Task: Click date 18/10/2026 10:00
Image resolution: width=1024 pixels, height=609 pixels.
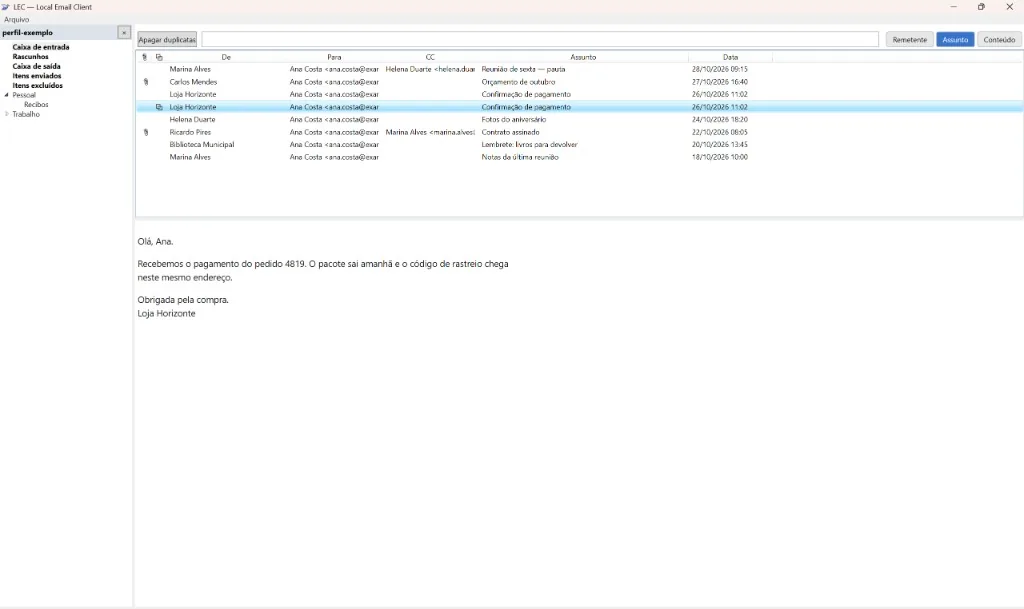Action: pos(720,157)
